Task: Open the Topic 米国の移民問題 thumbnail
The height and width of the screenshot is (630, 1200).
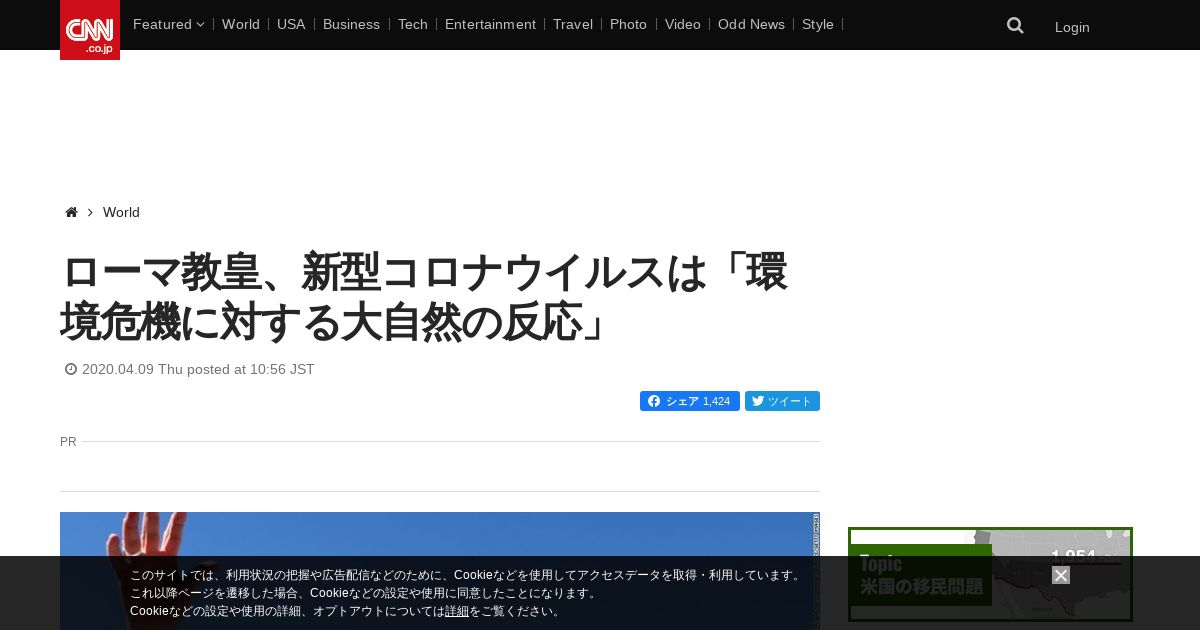Action: (990, 575)
